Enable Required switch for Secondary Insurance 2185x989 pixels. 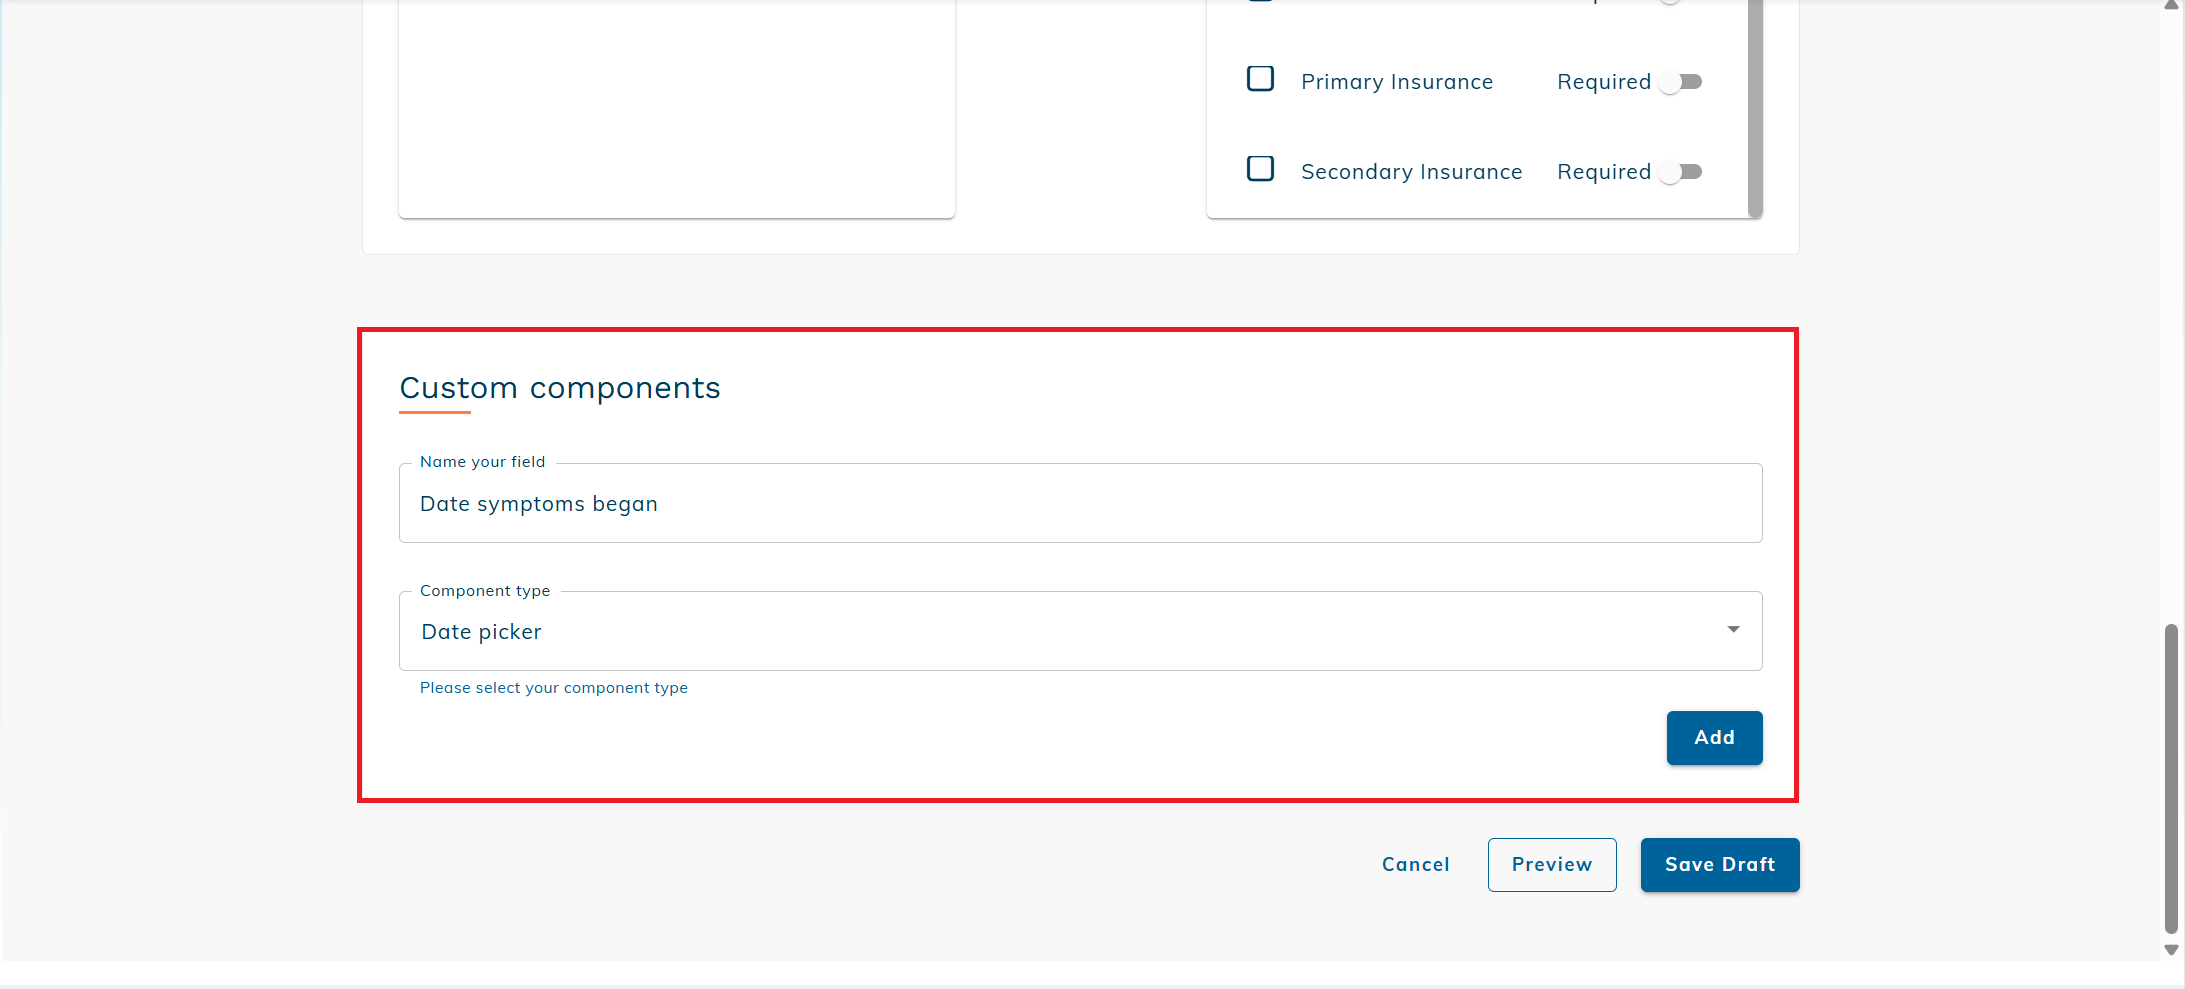1681,172
